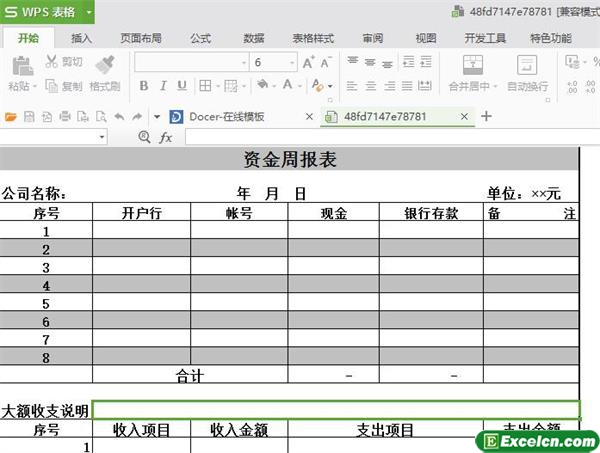Click the distributed alignment icon
This screenshot has width=600, height=453.
425,85
